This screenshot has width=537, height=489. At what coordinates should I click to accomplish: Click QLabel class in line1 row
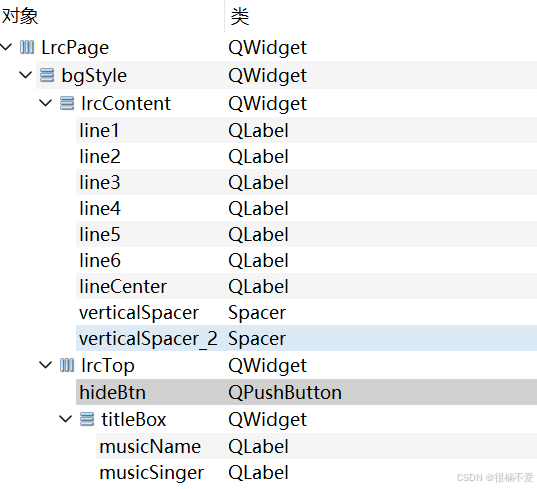[259, 130]
